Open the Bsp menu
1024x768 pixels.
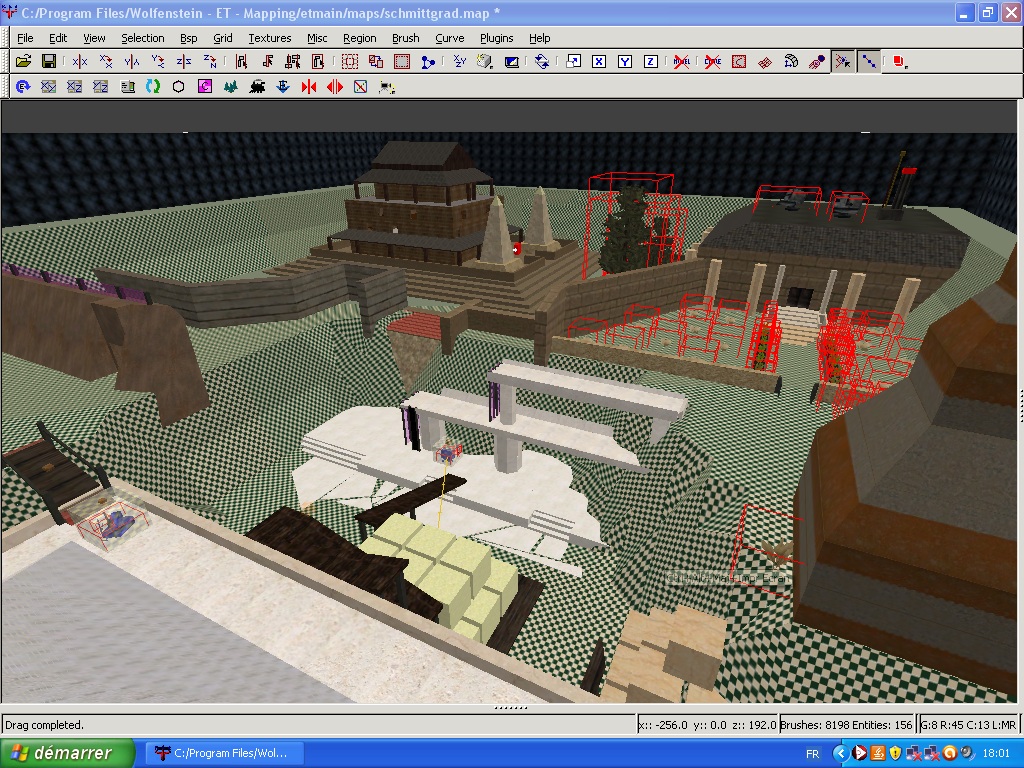tap(189, 38)
